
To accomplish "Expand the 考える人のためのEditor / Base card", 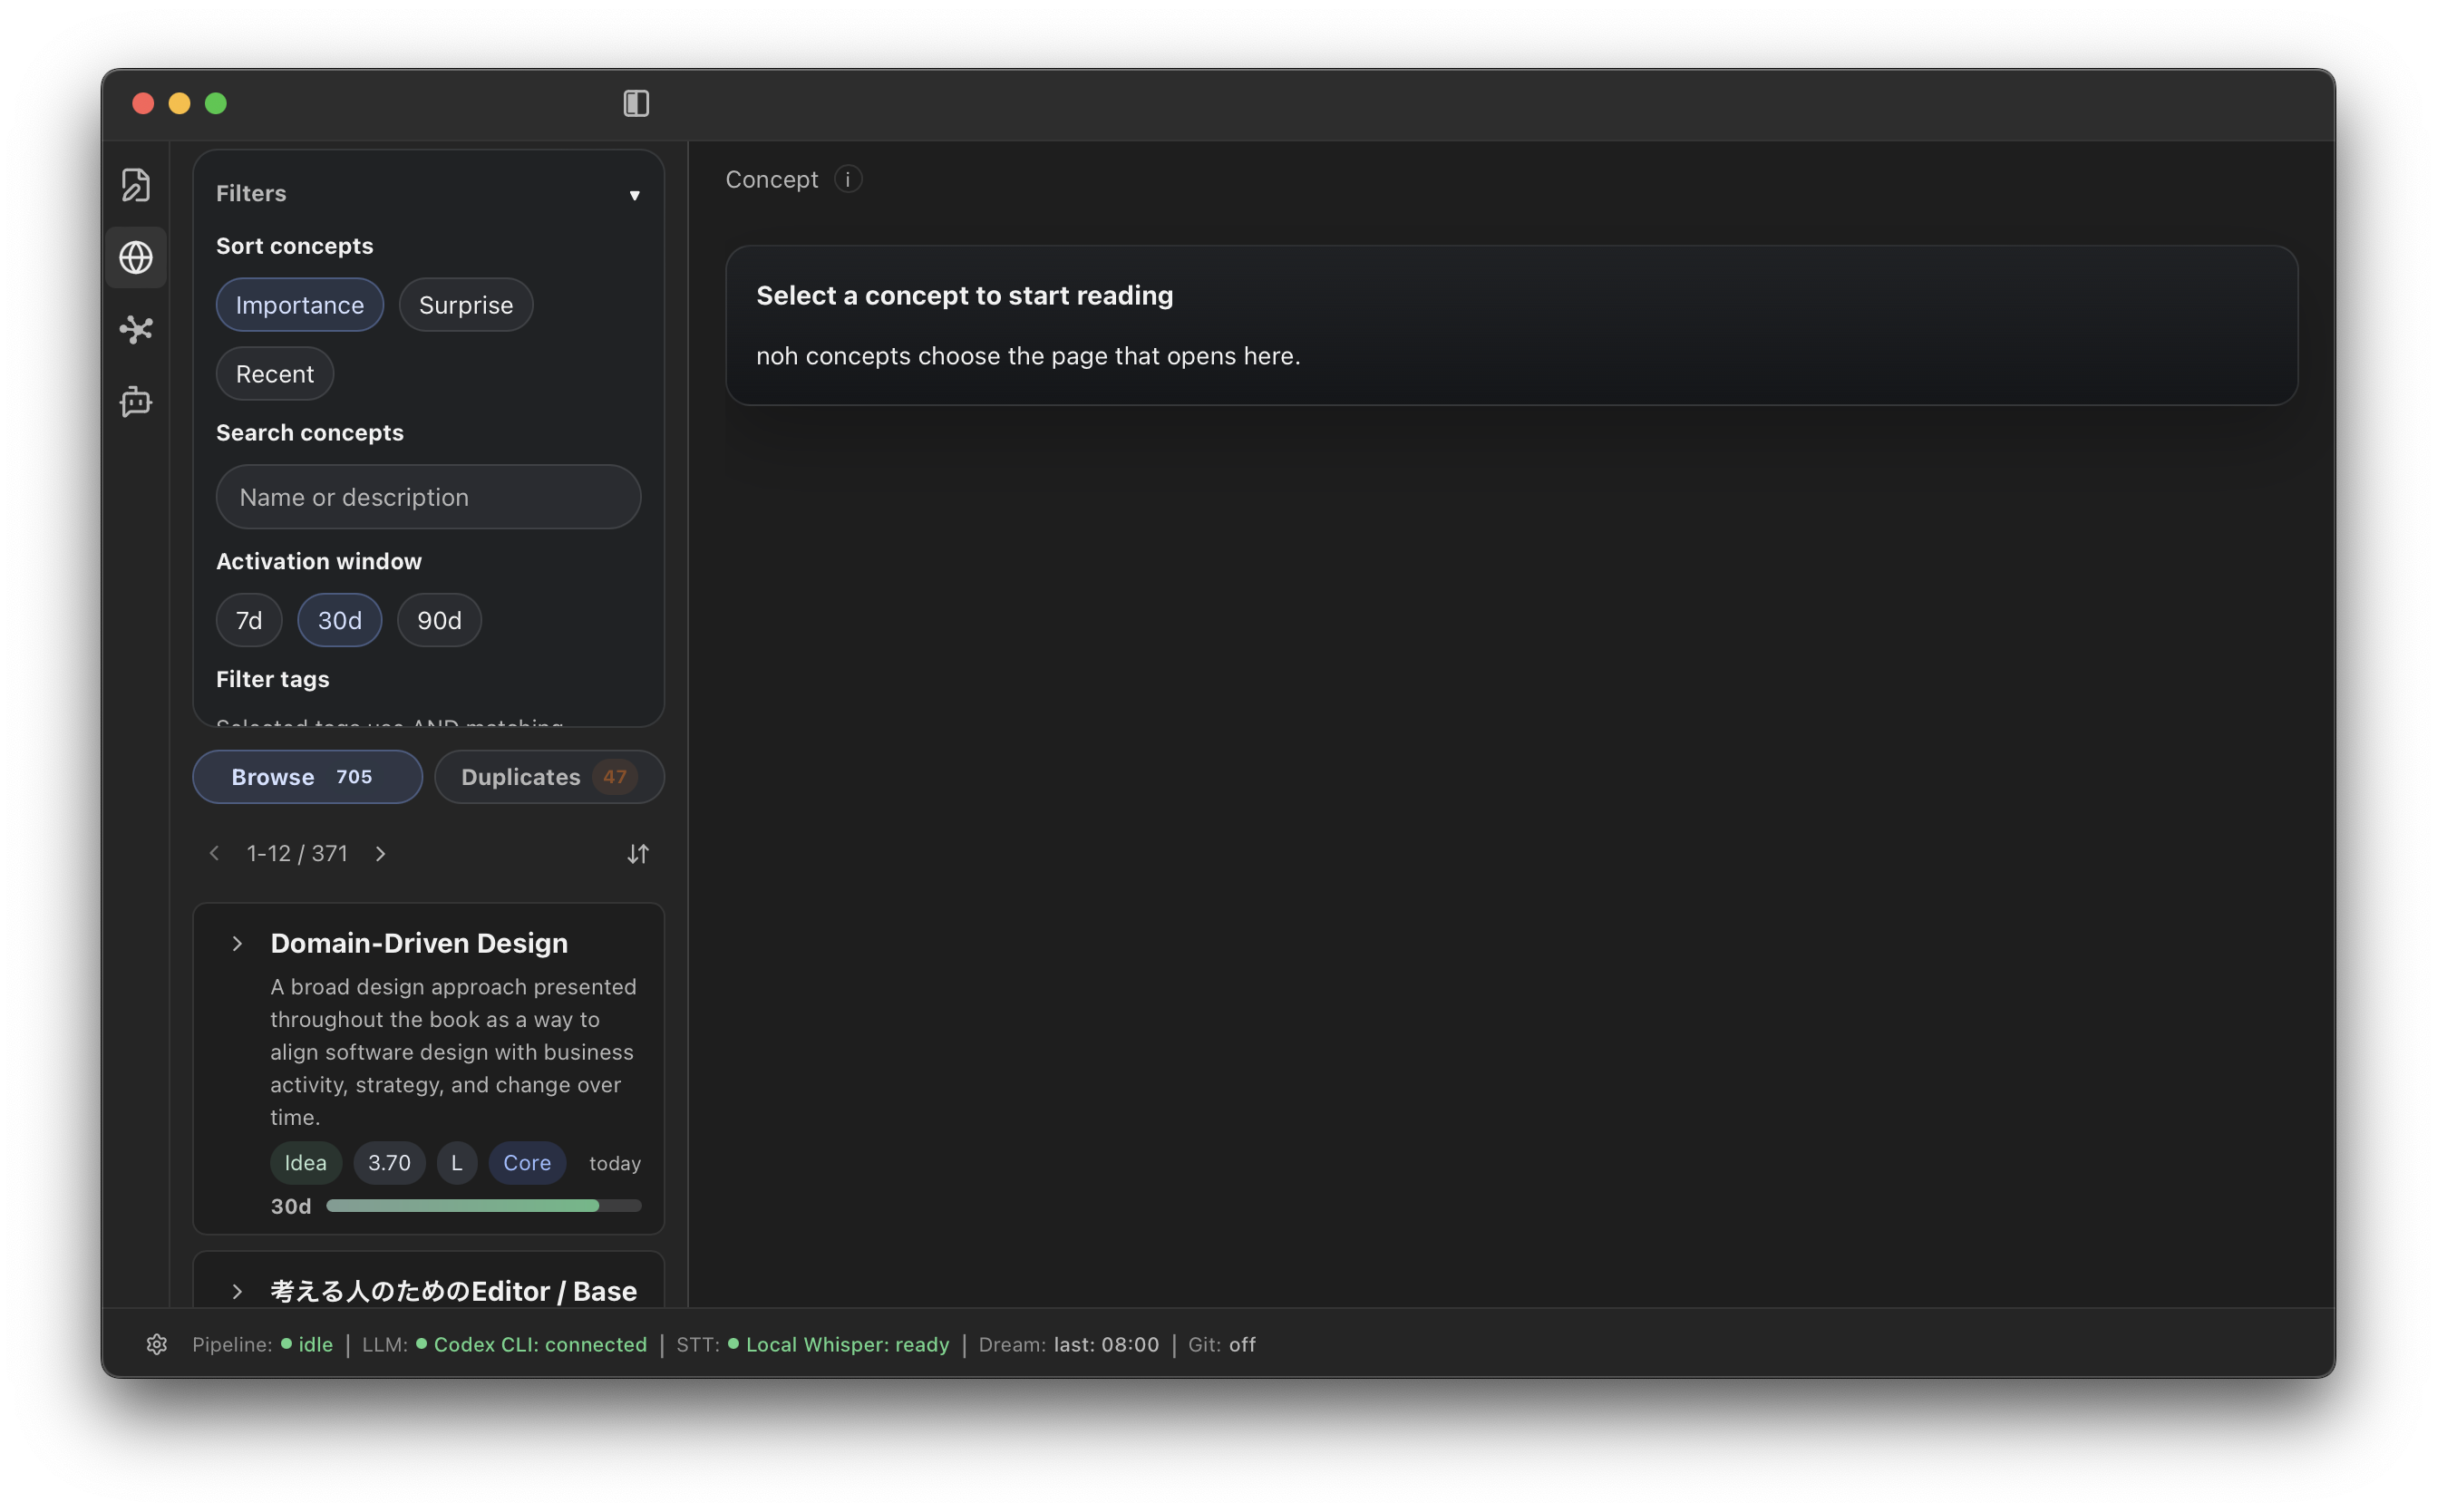I will [x=237, y=1291].
